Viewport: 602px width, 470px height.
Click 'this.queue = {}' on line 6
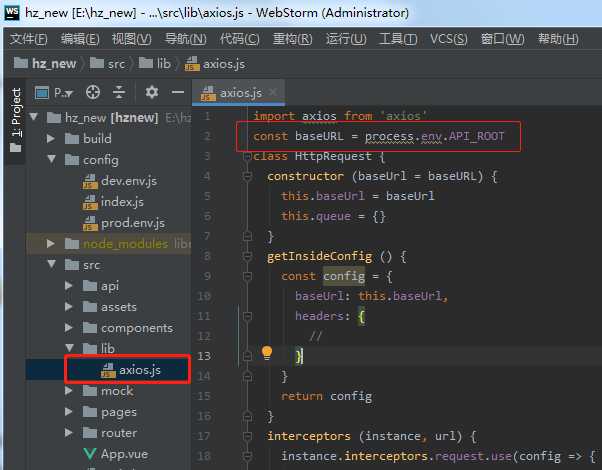click(x=333, y=217)
